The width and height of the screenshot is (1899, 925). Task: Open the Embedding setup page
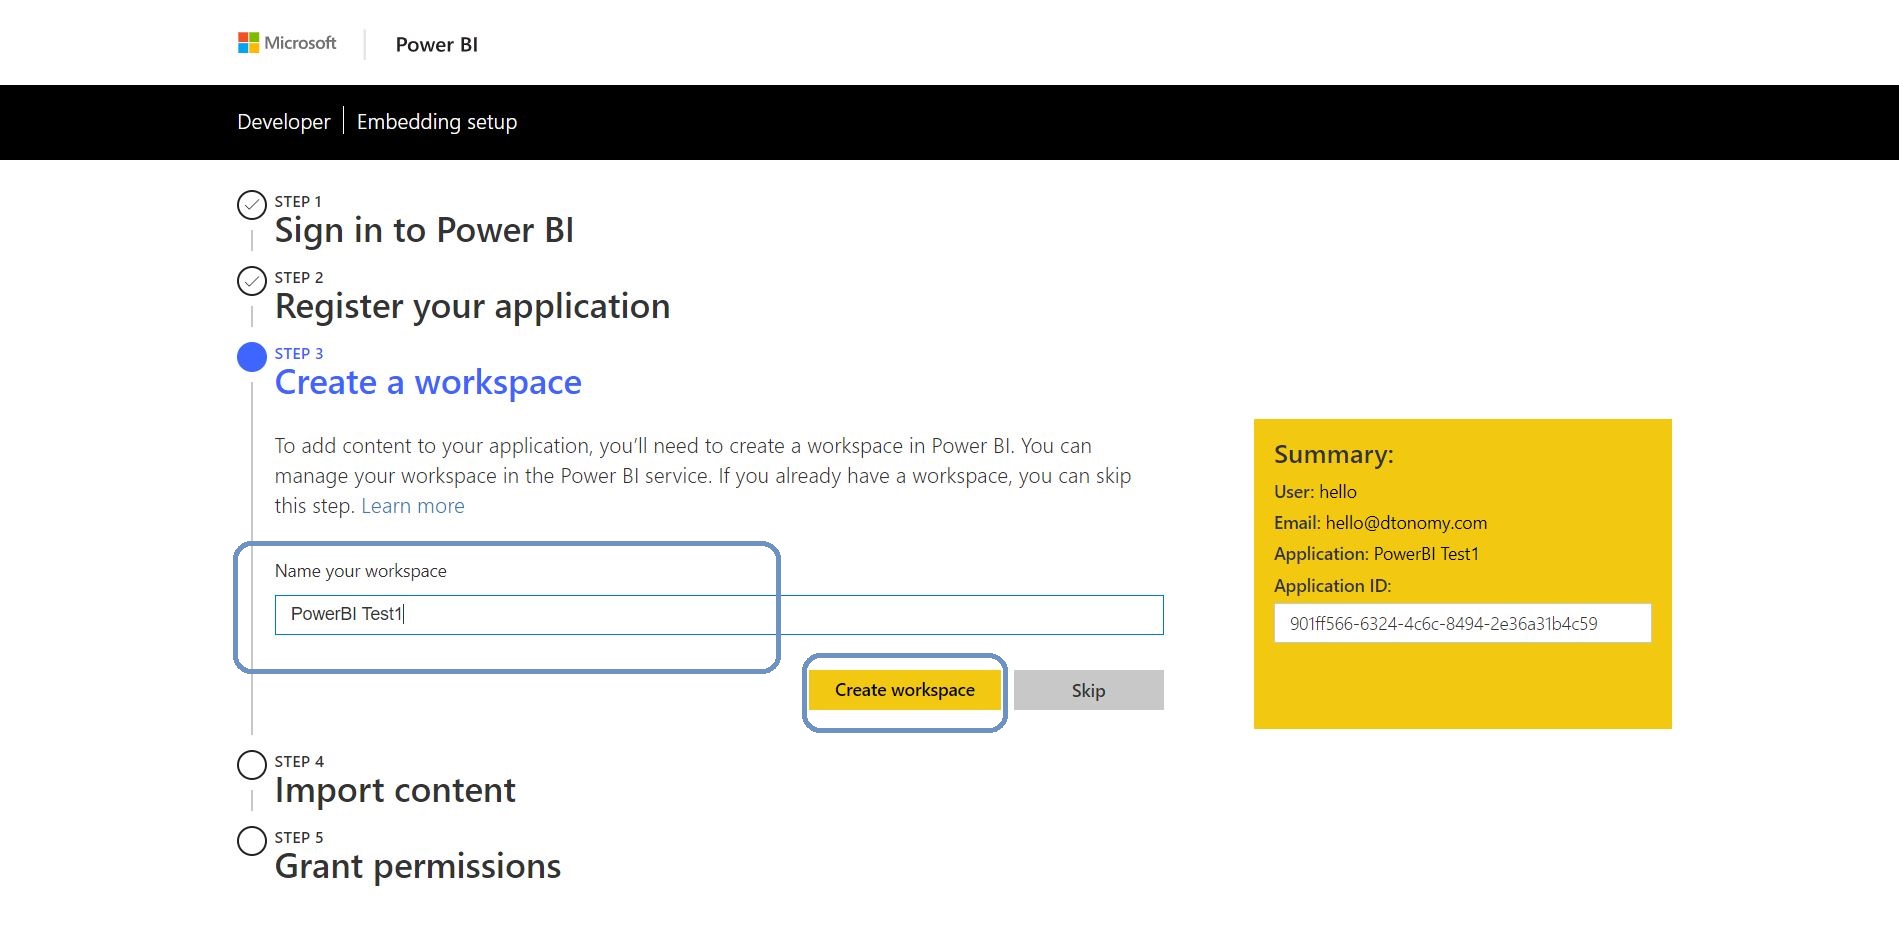(437, 122)
